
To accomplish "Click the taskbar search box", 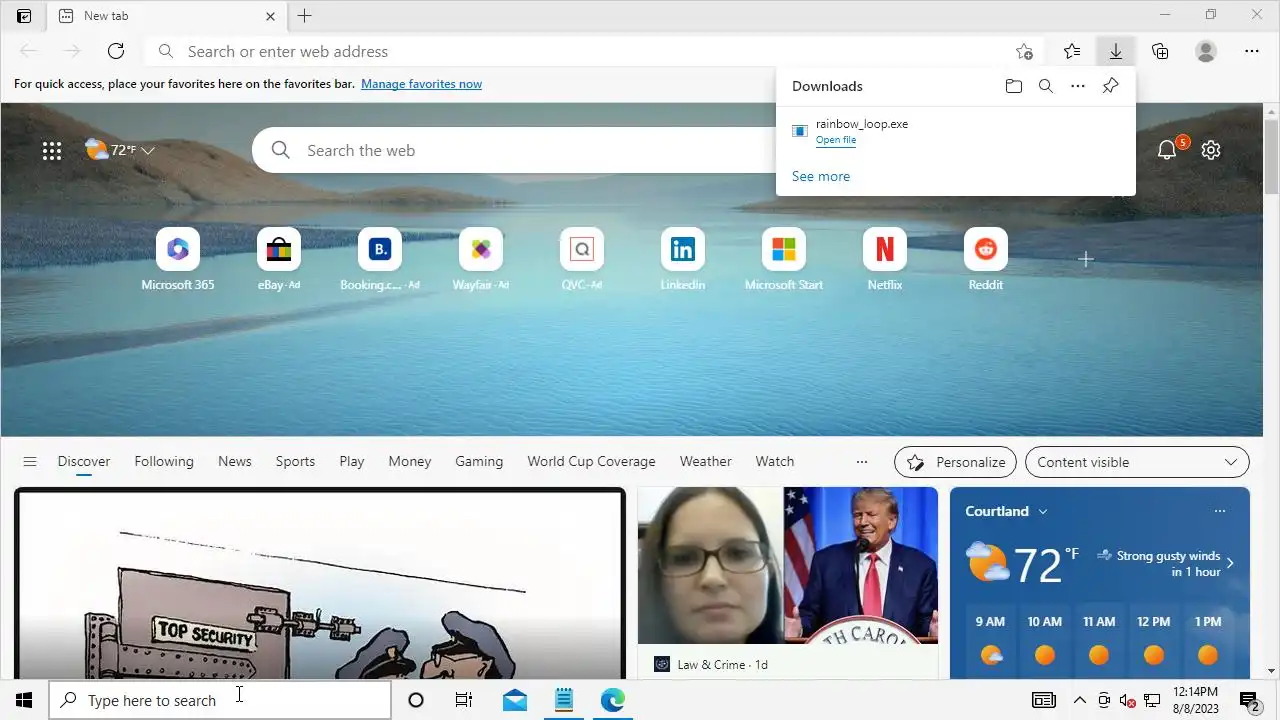I will coord(220,700).
